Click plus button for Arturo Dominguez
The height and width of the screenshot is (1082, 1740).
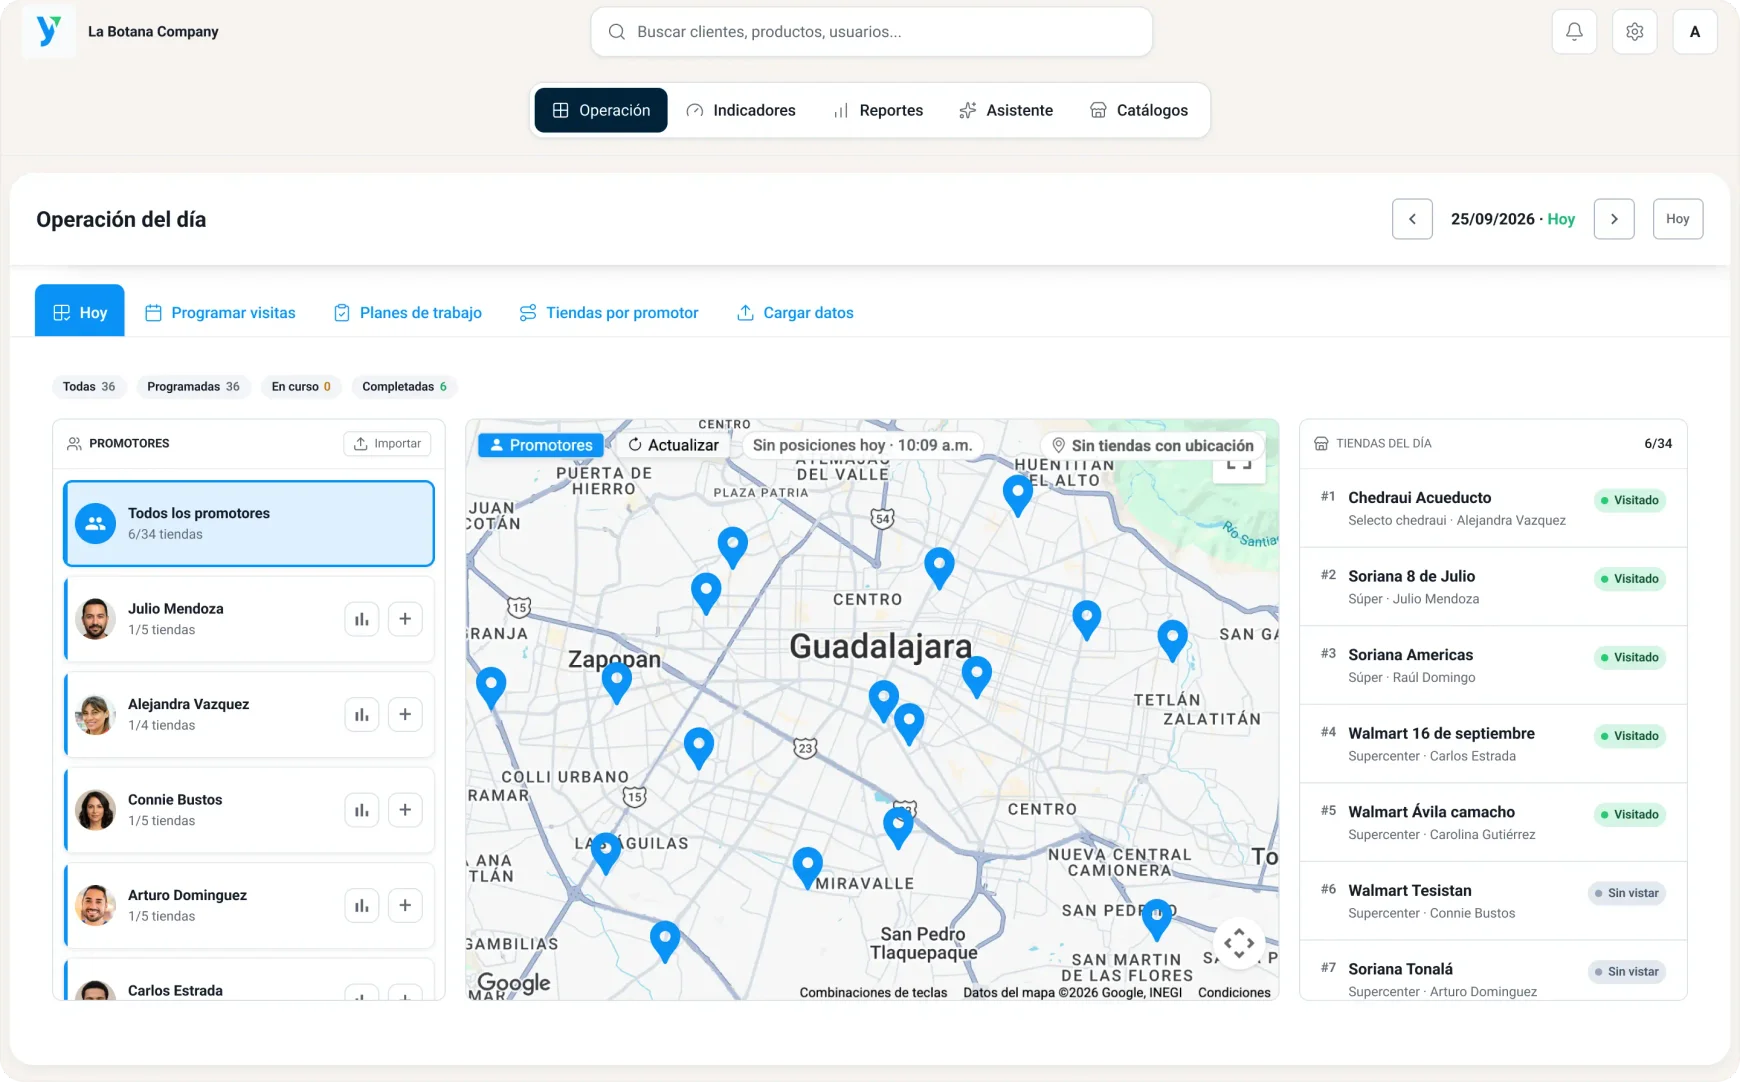(405, 905)
